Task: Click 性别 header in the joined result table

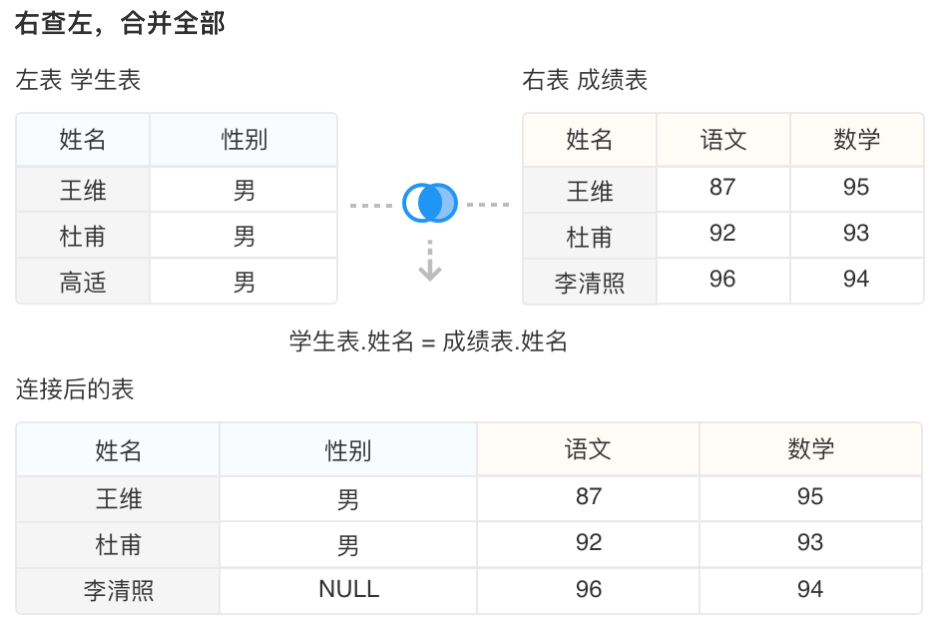Action: tap(348, 450)
